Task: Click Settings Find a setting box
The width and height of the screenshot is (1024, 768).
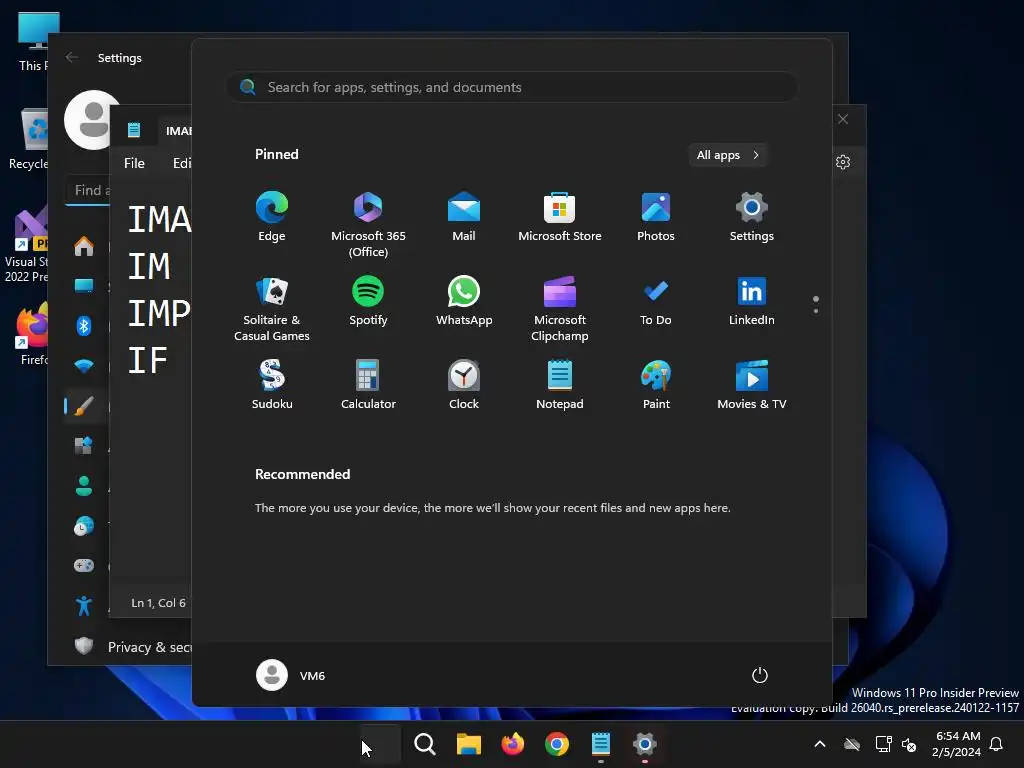Action: [88, 191]
